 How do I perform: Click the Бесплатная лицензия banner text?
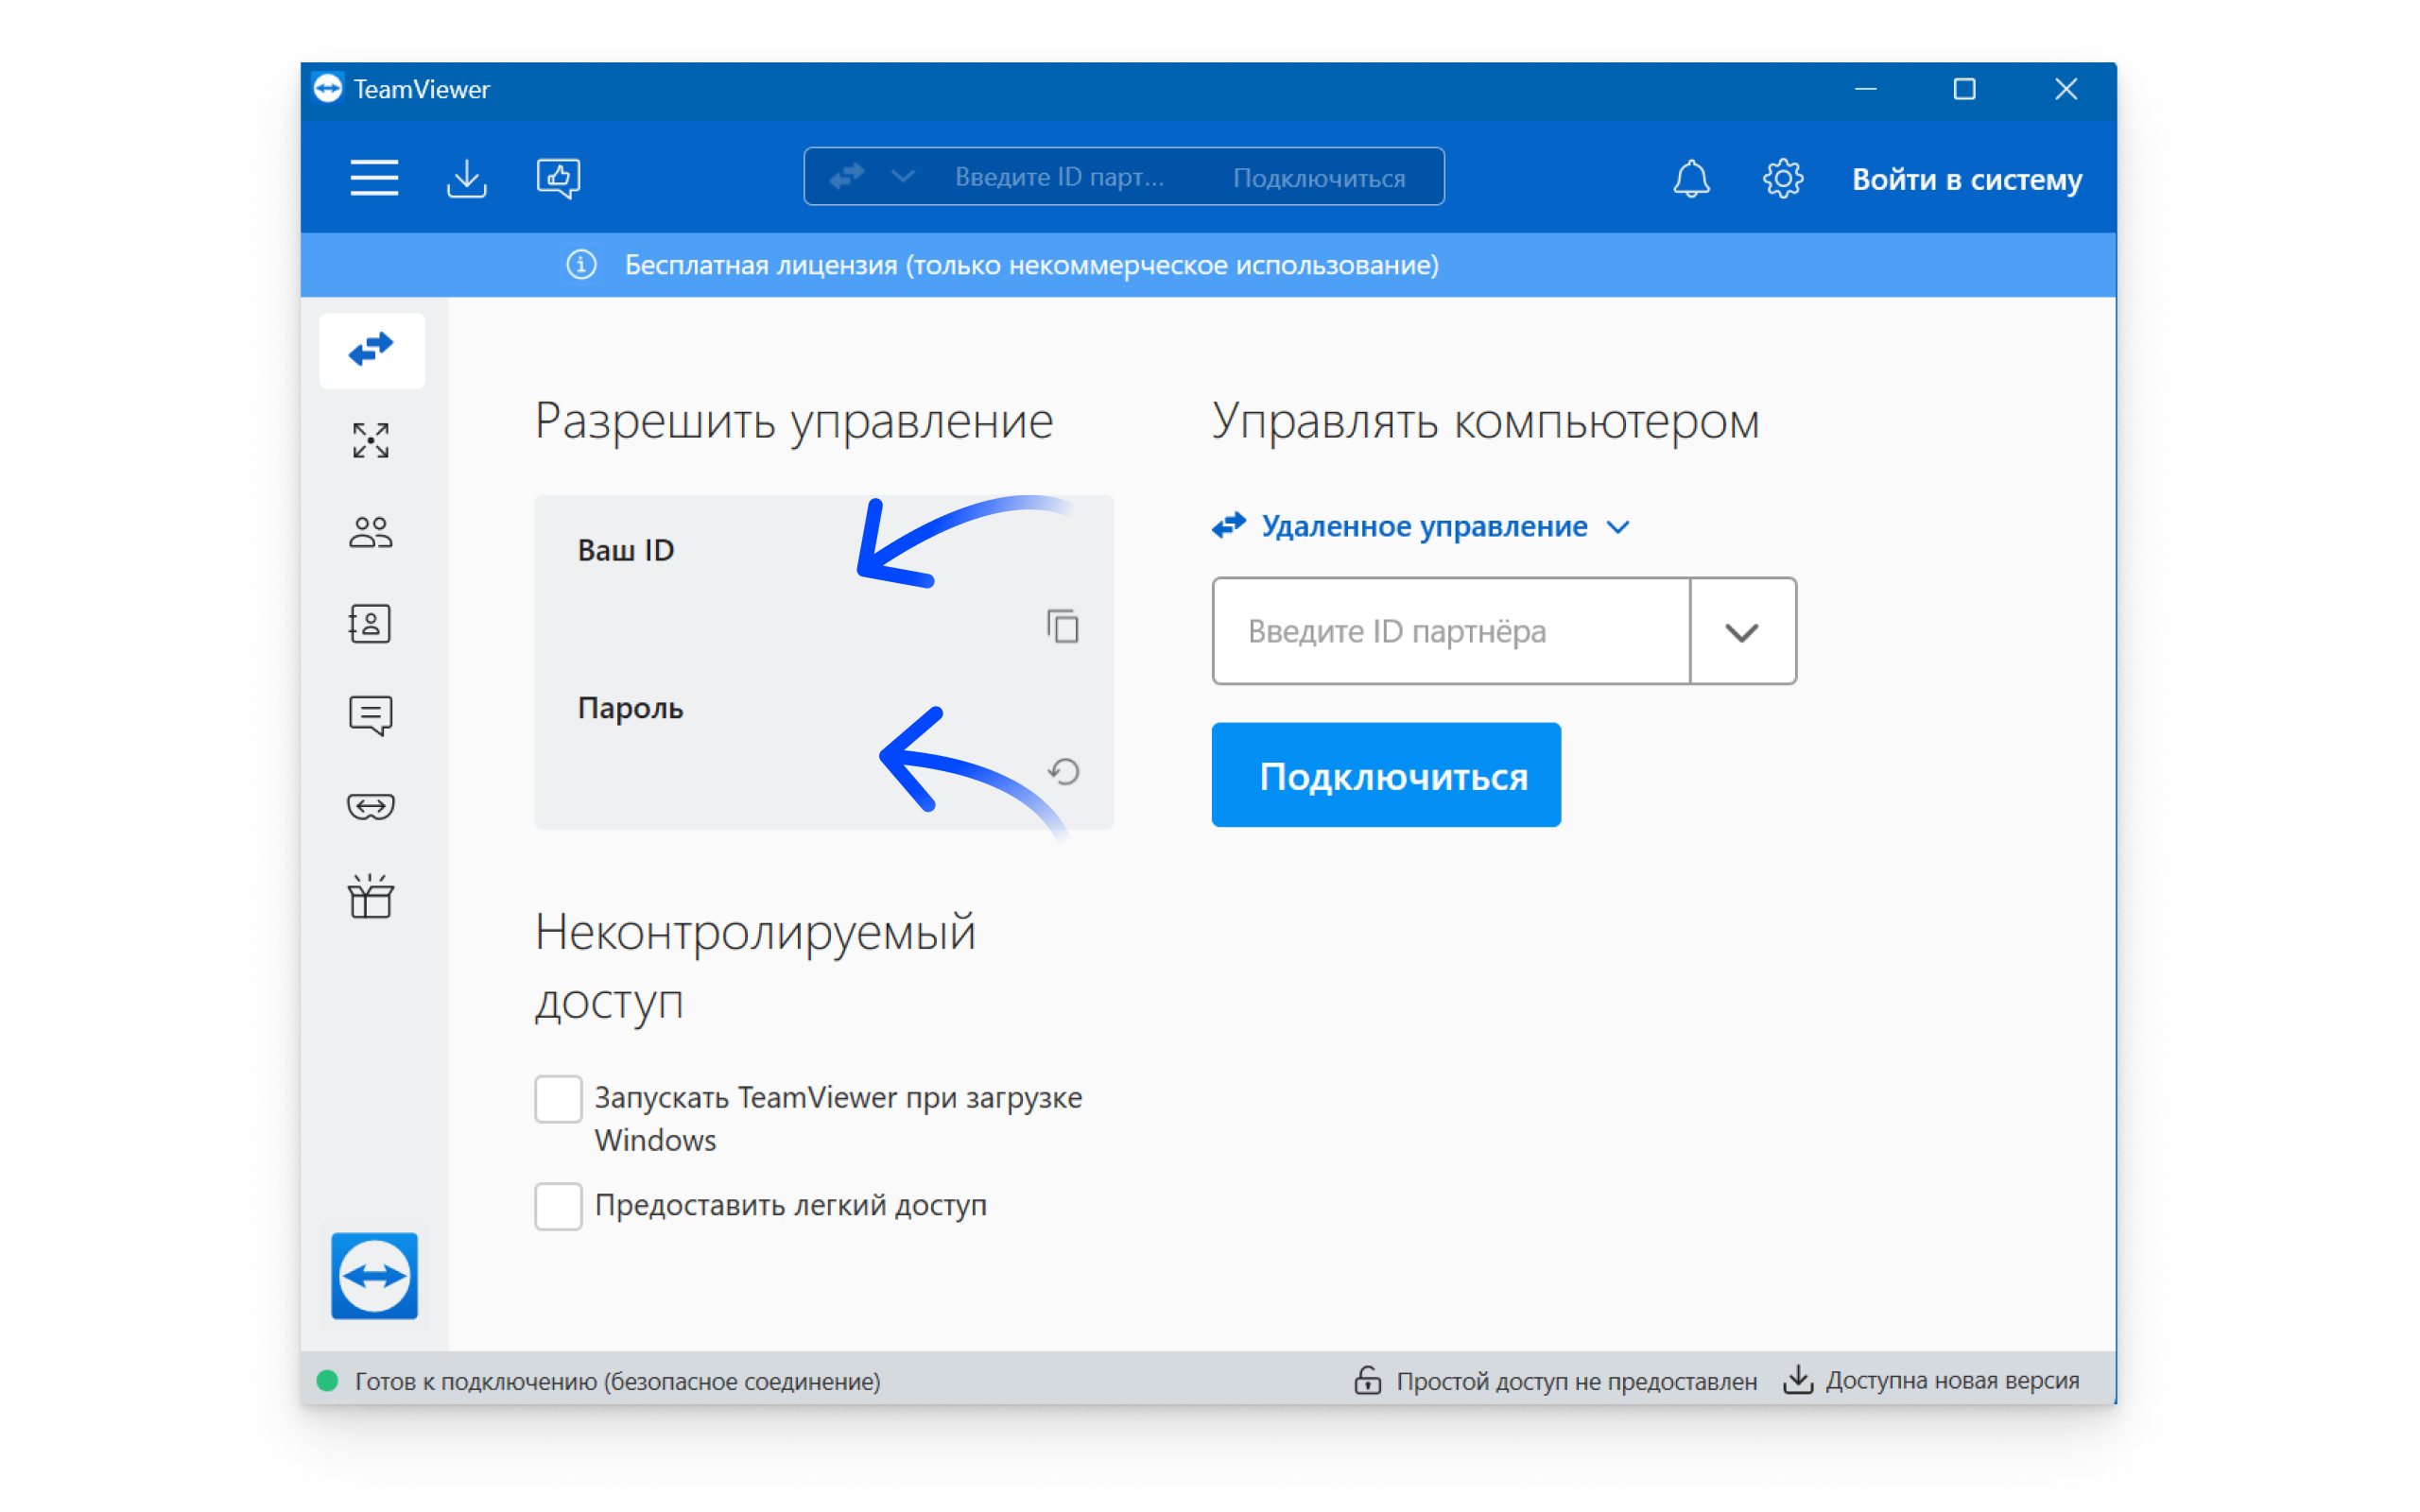click(x=1031, y=265)
